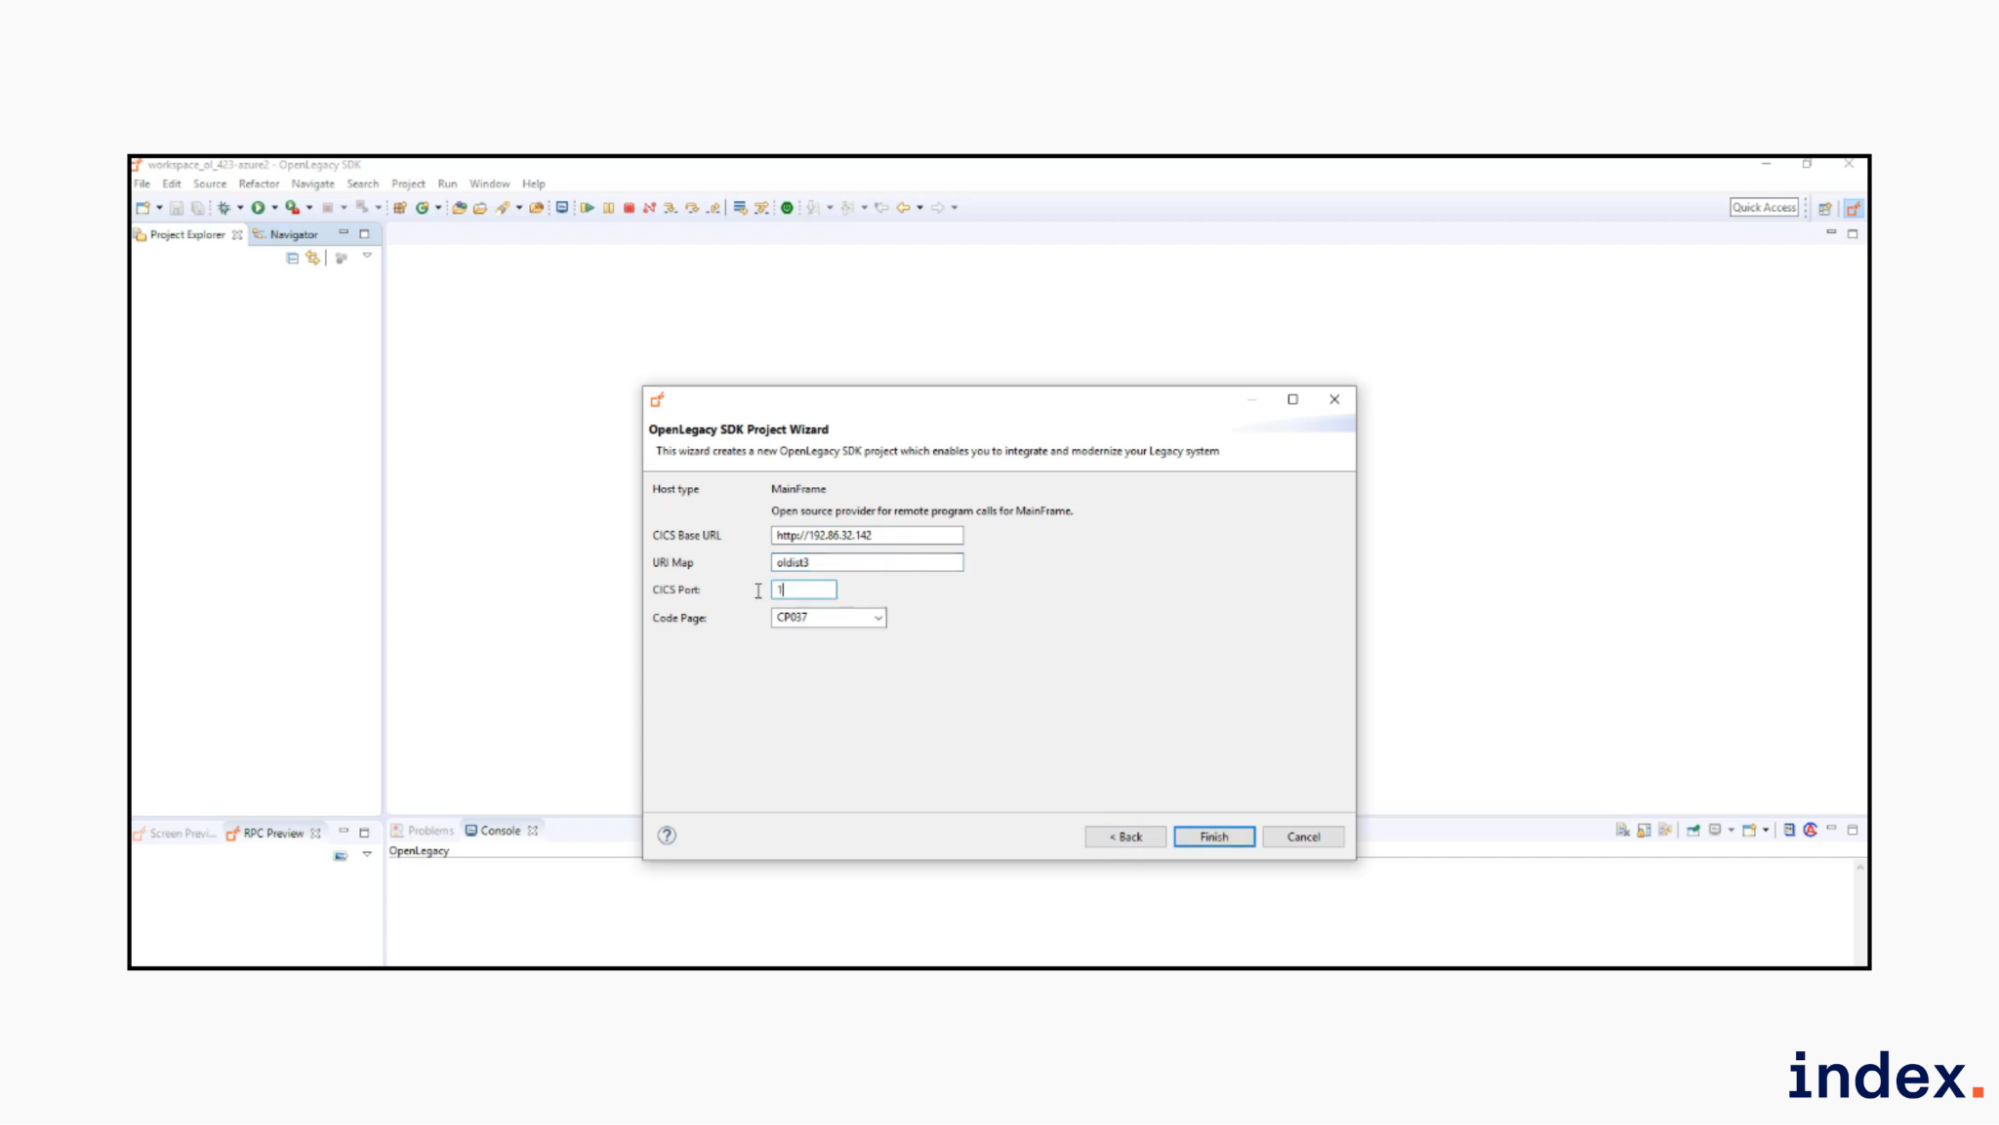Click the Back button in wizard
The height and width of the screenshot is (1125, 1999).
pos(1125,837)
